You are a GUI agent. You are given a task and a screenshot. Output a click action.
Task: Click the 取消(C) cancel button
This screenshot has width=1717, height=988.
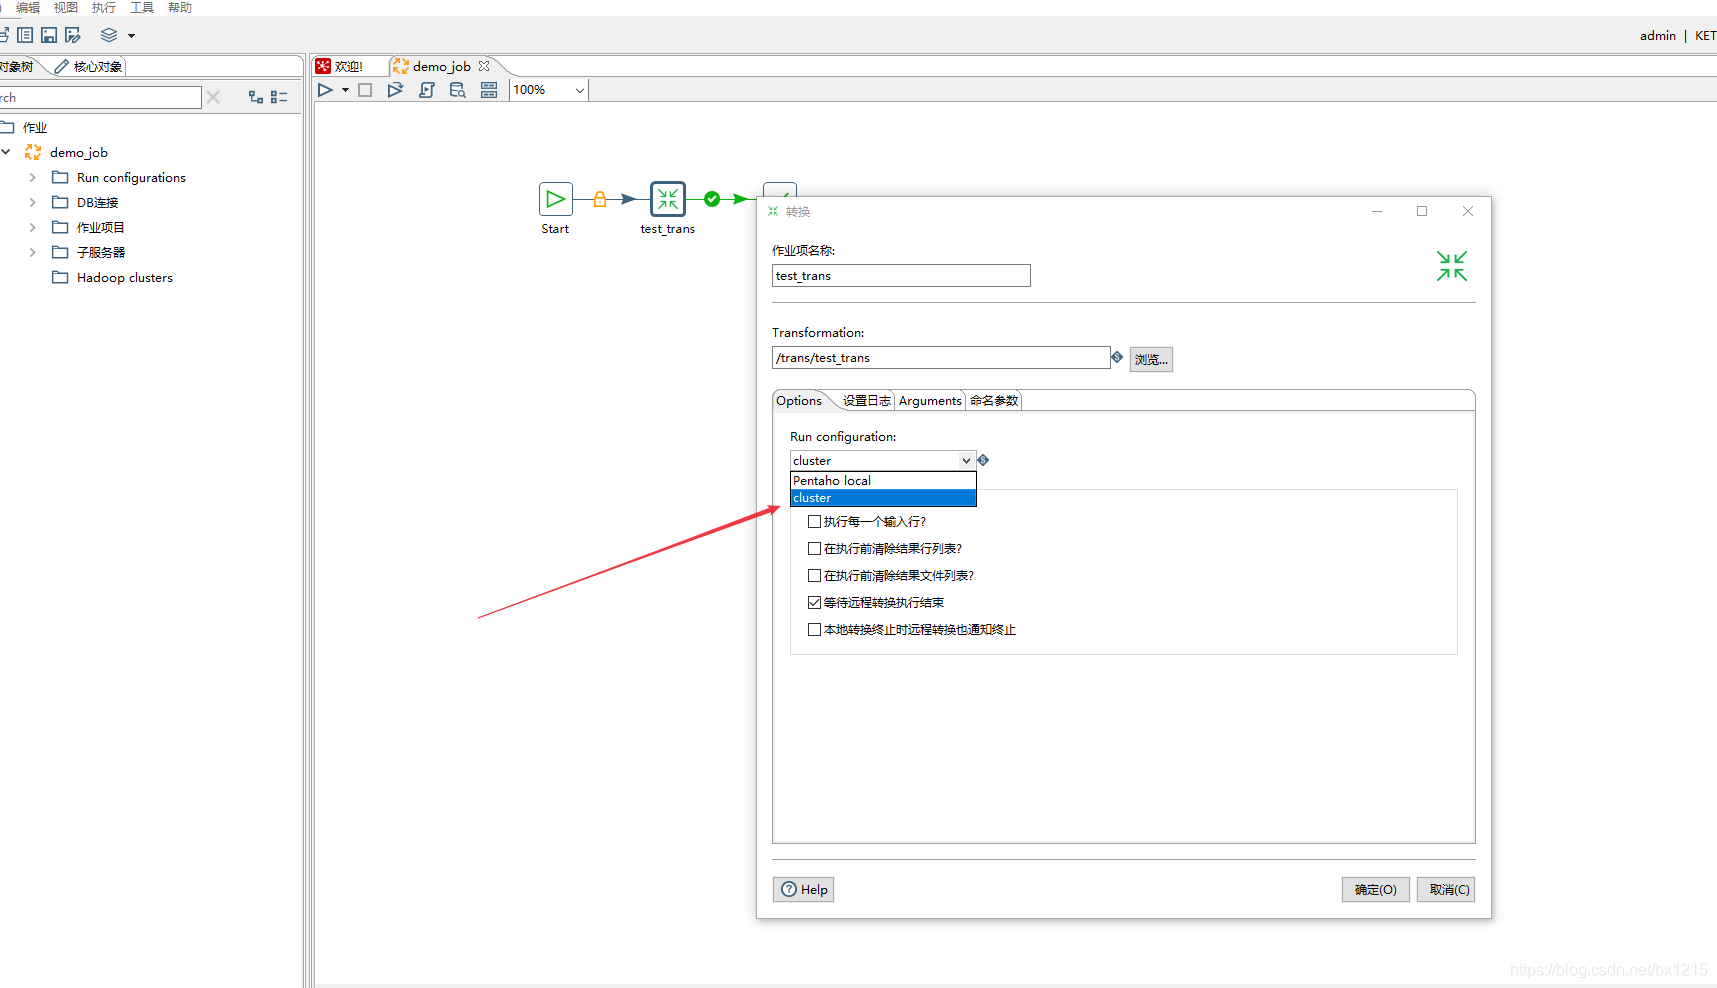pos(1446,890)
